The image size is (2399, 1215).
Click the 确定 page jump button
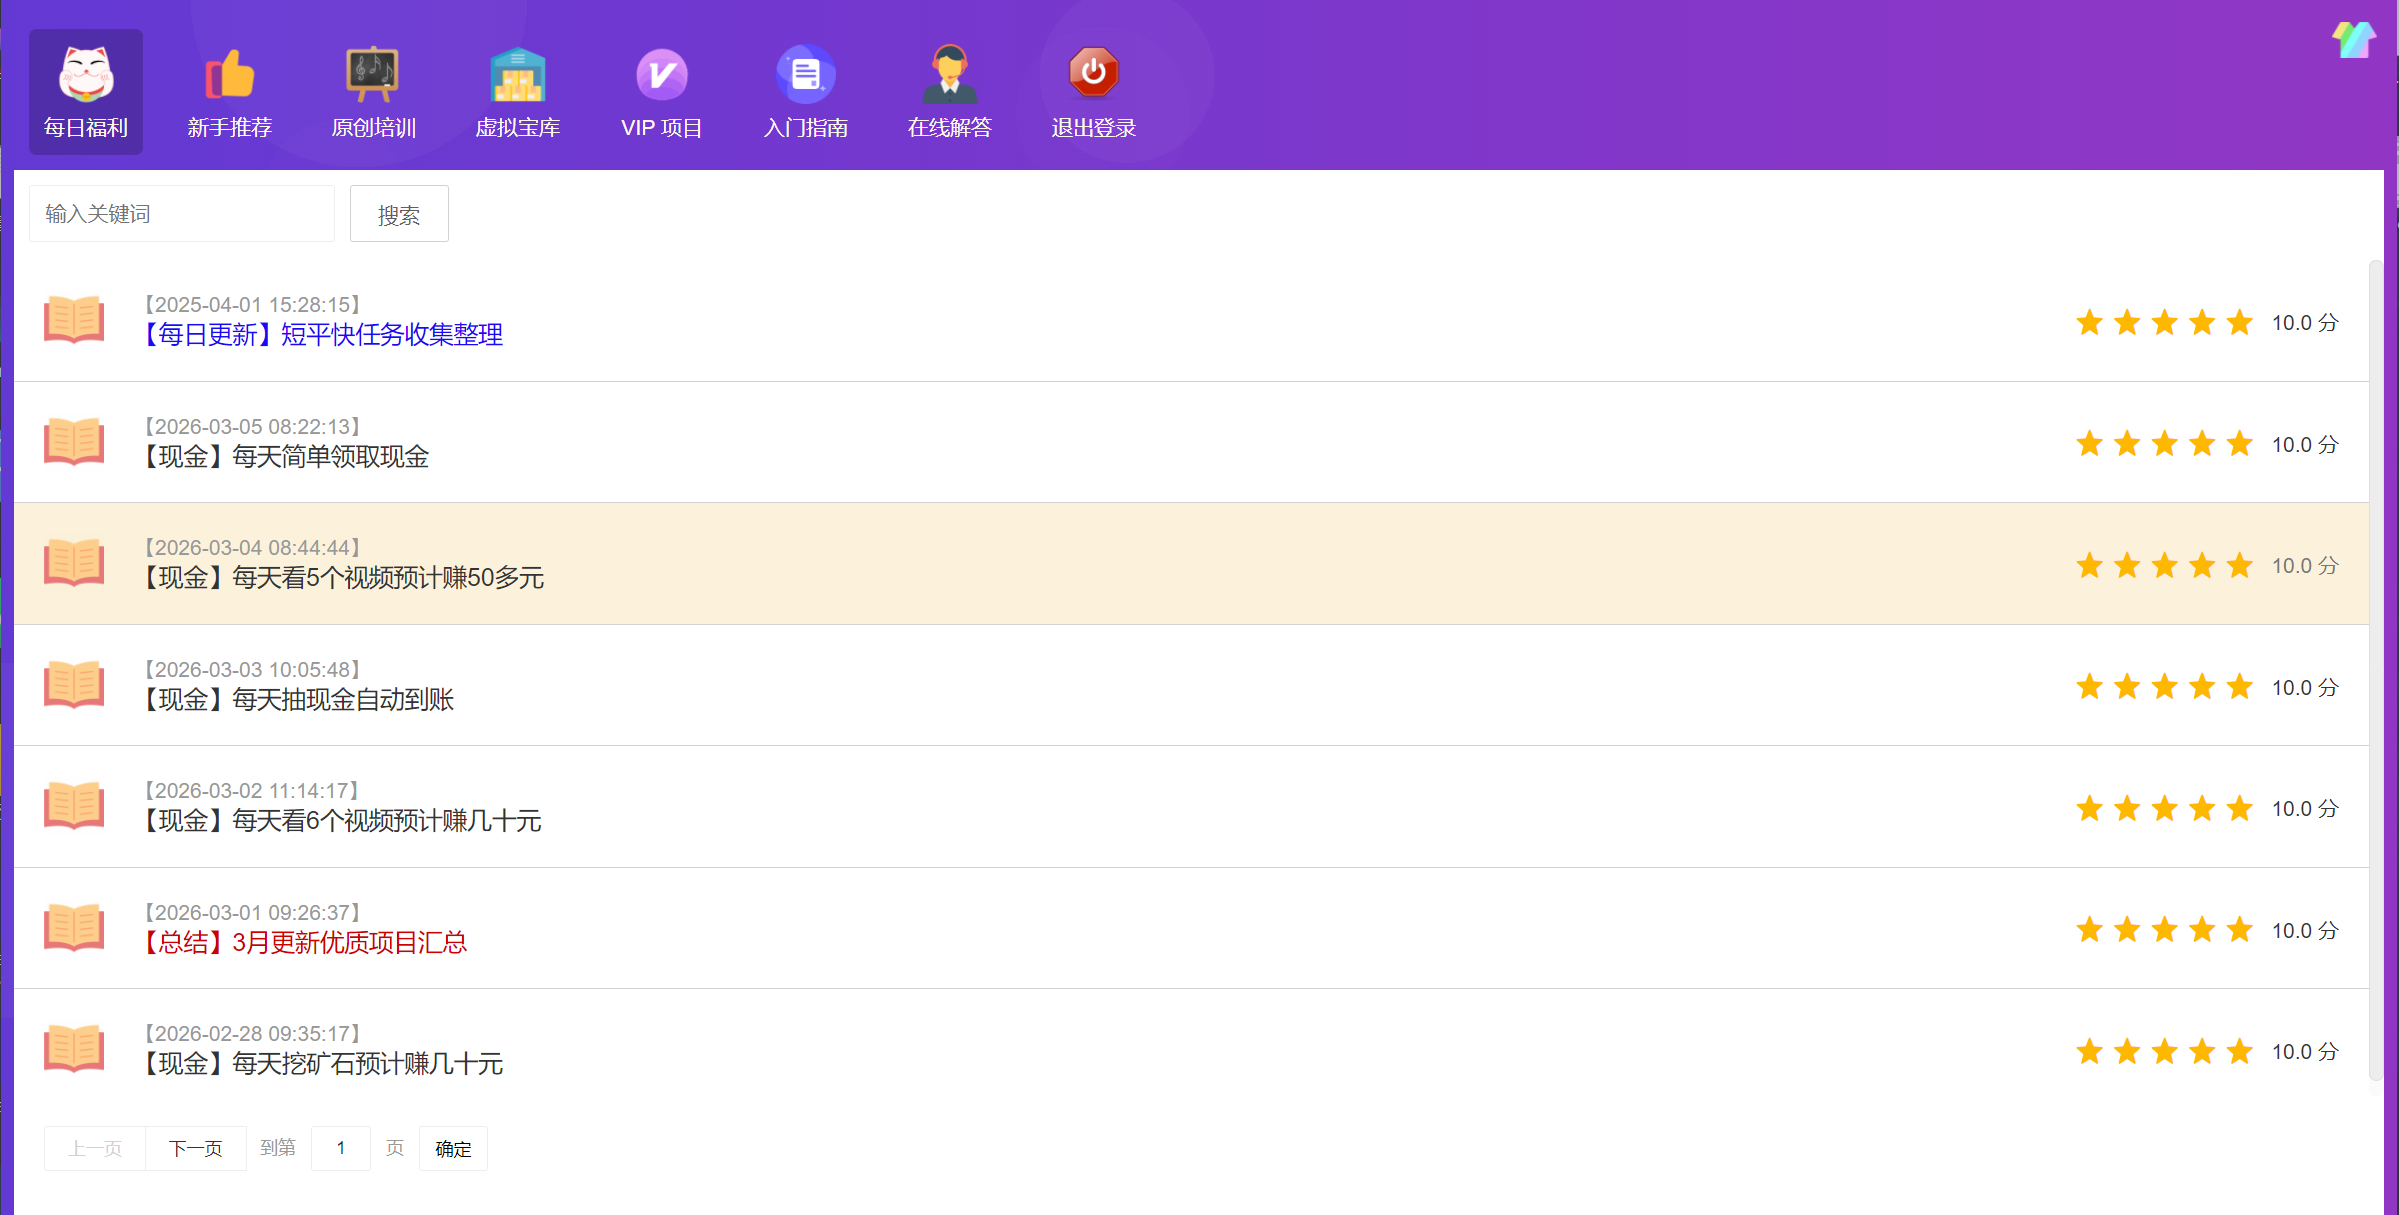coord(453,1148)
